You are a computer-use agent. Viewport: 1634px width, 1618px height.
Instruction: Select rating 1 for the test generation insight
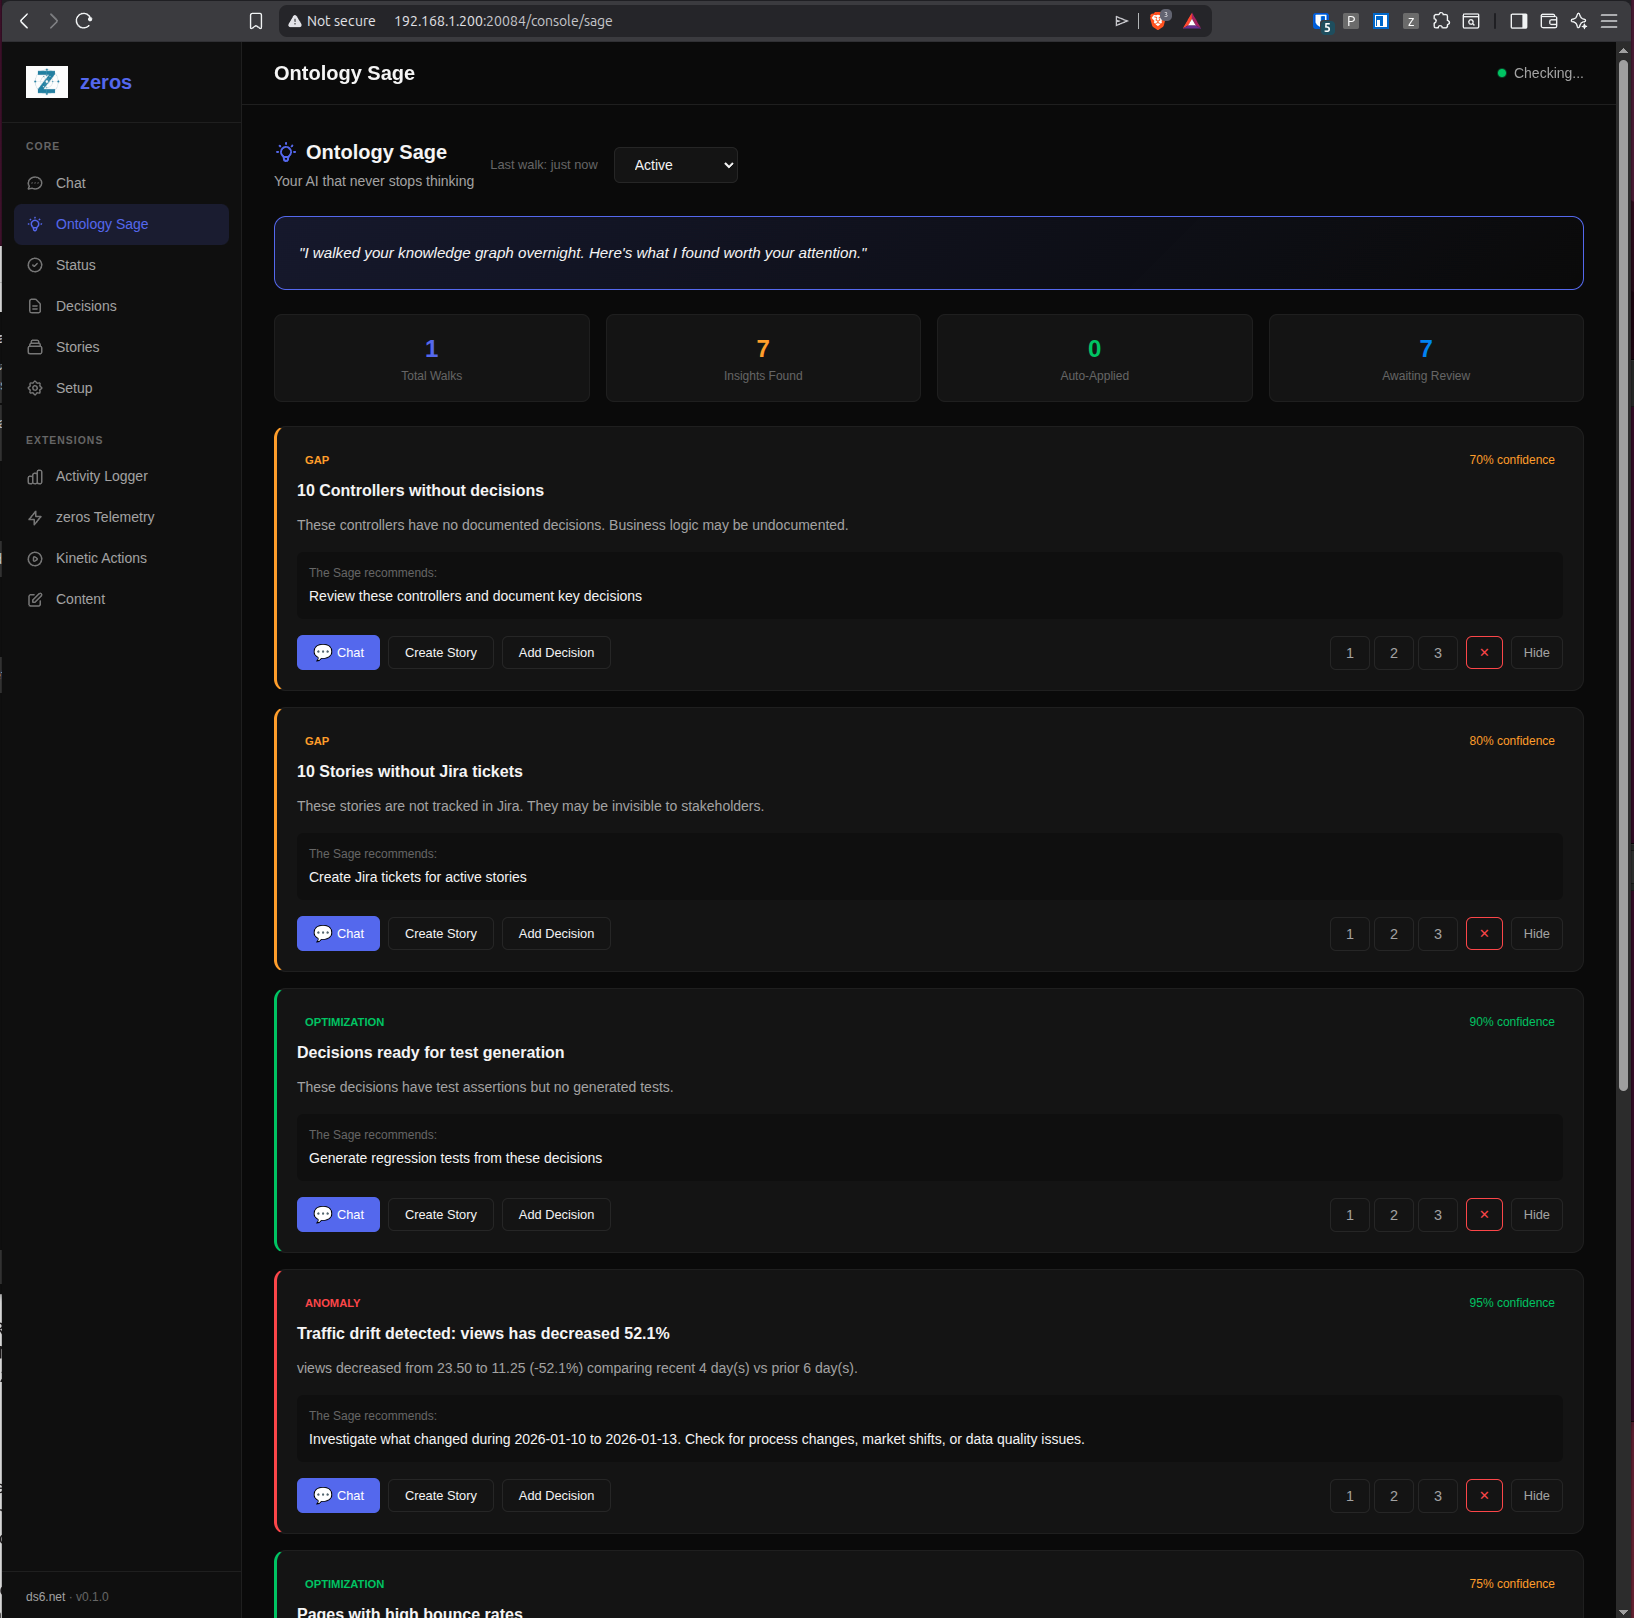click(x=1349, y=1214)
